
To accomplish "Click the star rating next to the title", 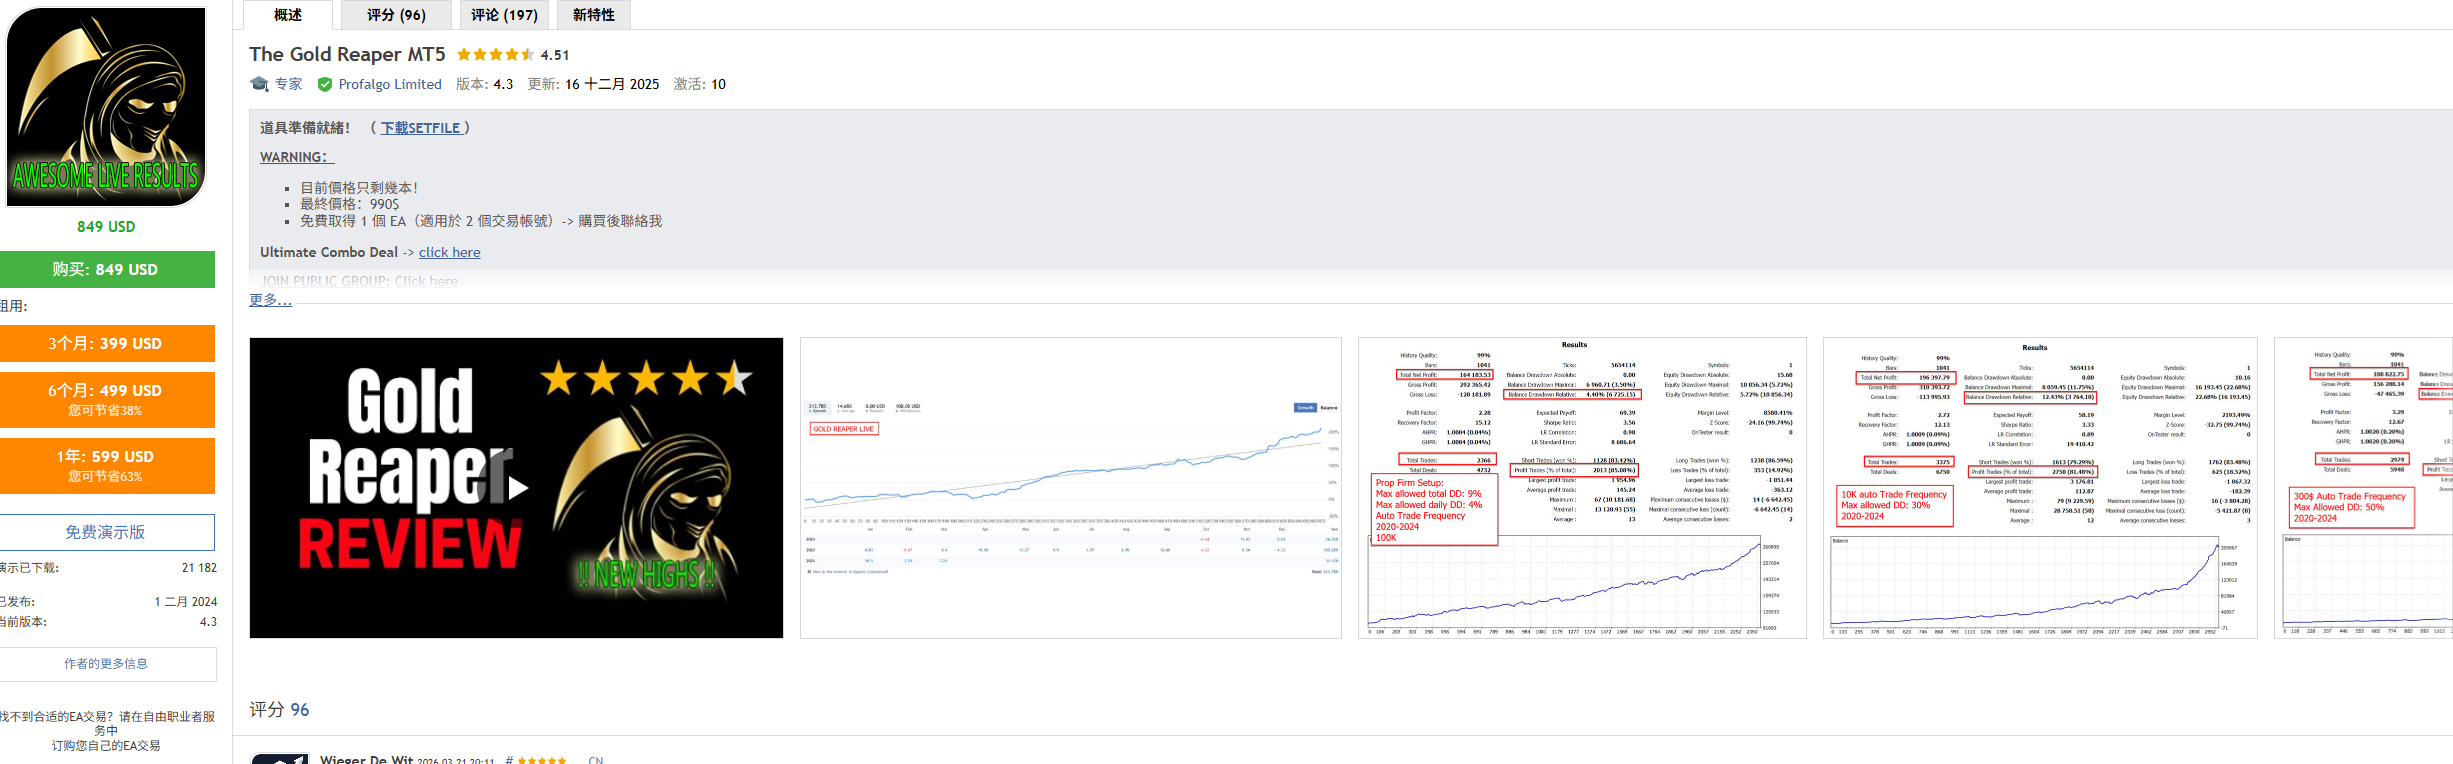I will (495, 55).
